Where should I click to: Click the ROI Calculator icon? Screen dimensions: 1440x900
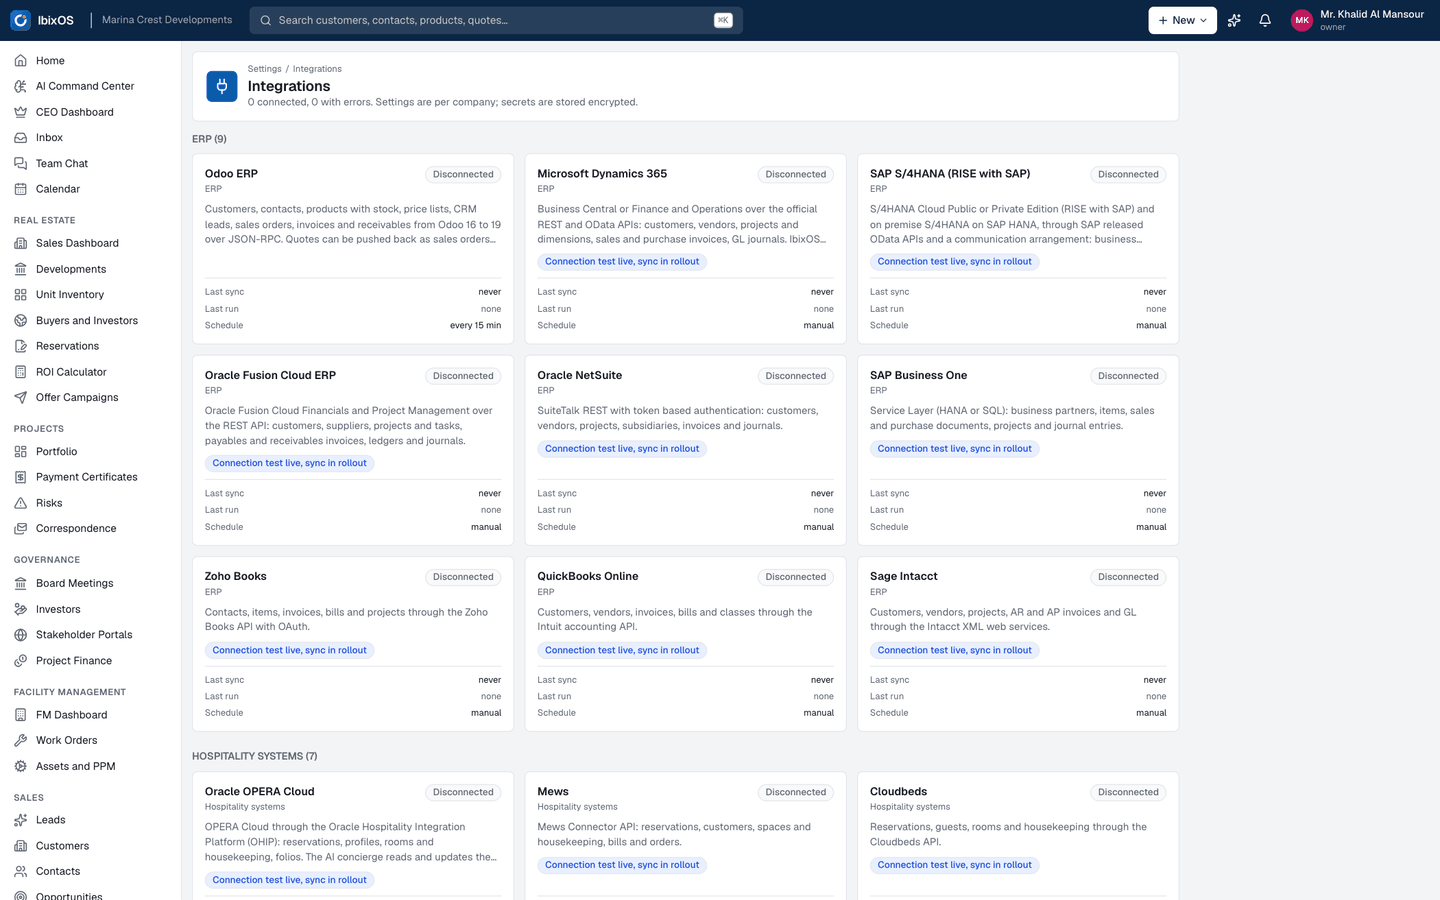(20, 372)
